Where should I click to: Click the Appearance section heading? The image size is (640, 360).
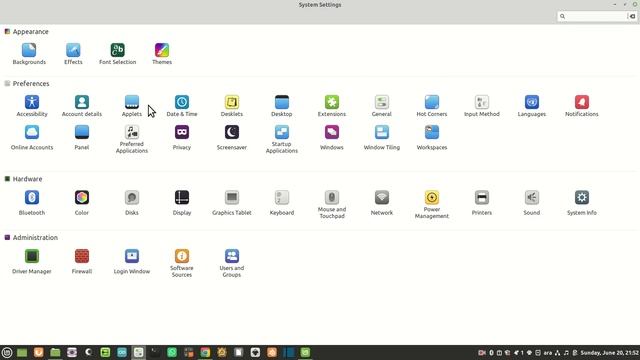click(x=30, y=31)
